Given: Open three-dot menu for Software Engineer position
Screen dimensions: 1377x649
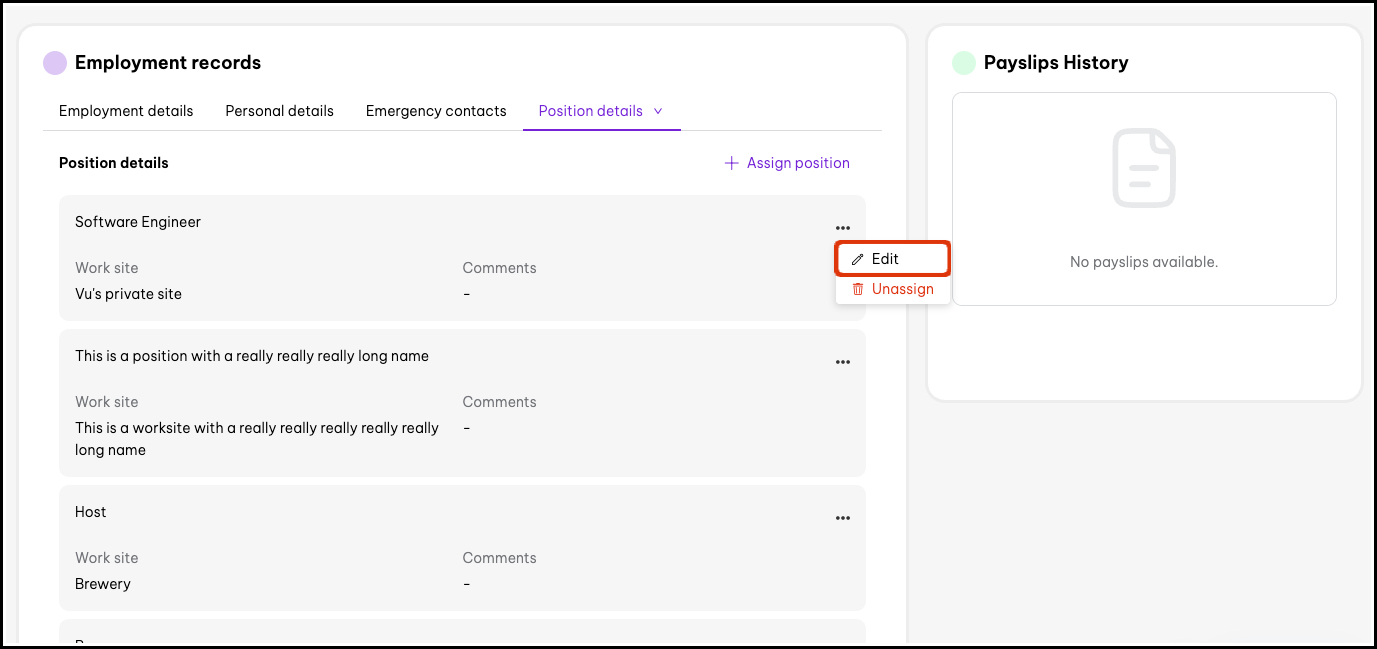Looking at the screenshot, I should 843,228.
